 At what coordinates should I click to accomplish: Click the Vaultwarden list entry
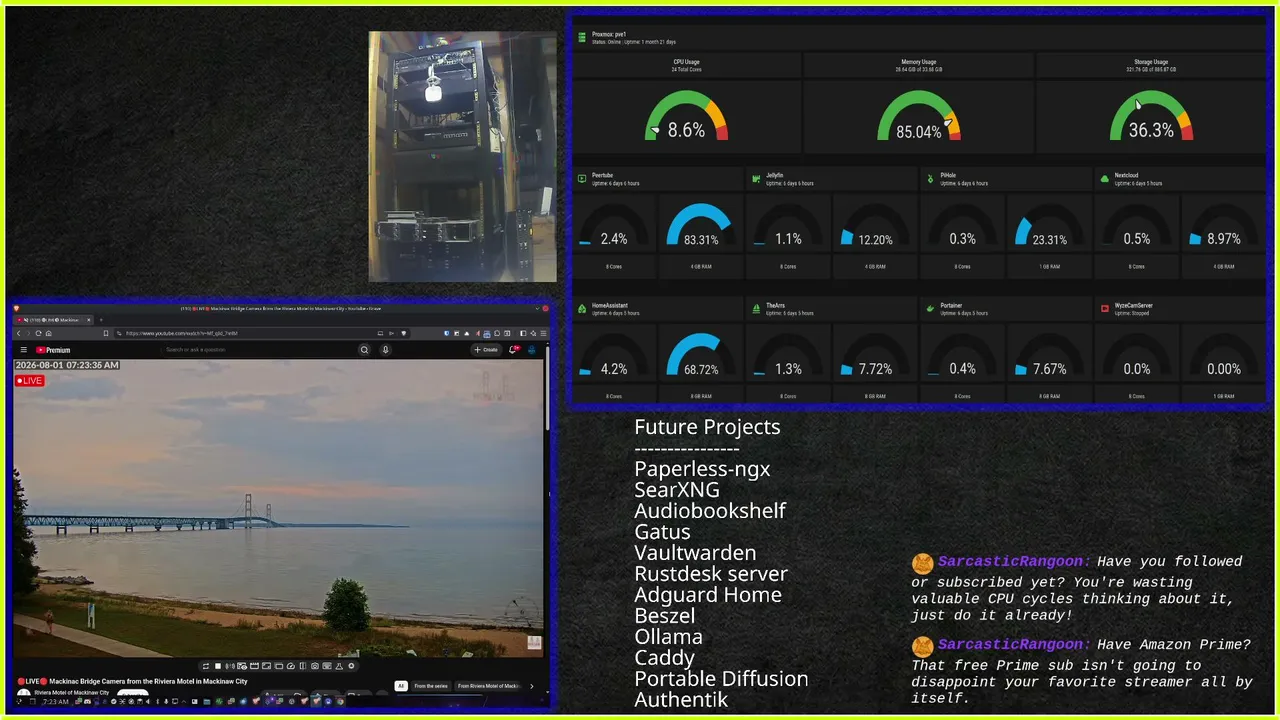tap(695, 553)
